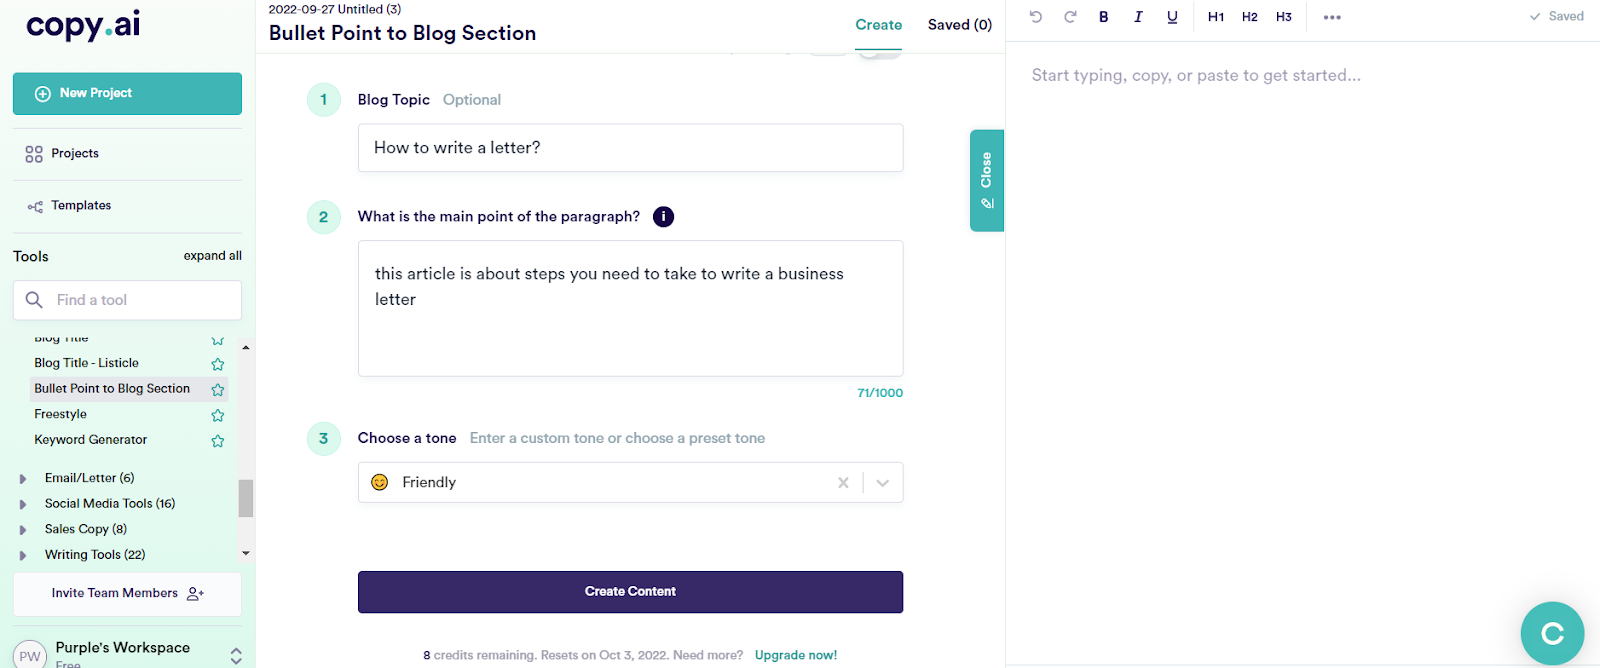Favorite the Freestyle tool star

[x=218, y=415]
